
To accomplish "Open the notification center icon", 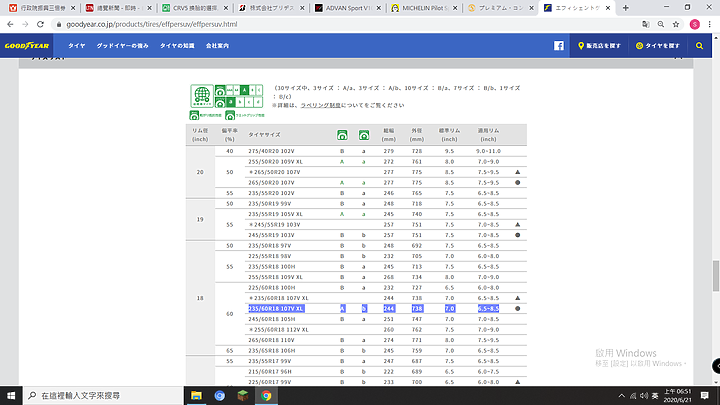I will coord(705,395).
